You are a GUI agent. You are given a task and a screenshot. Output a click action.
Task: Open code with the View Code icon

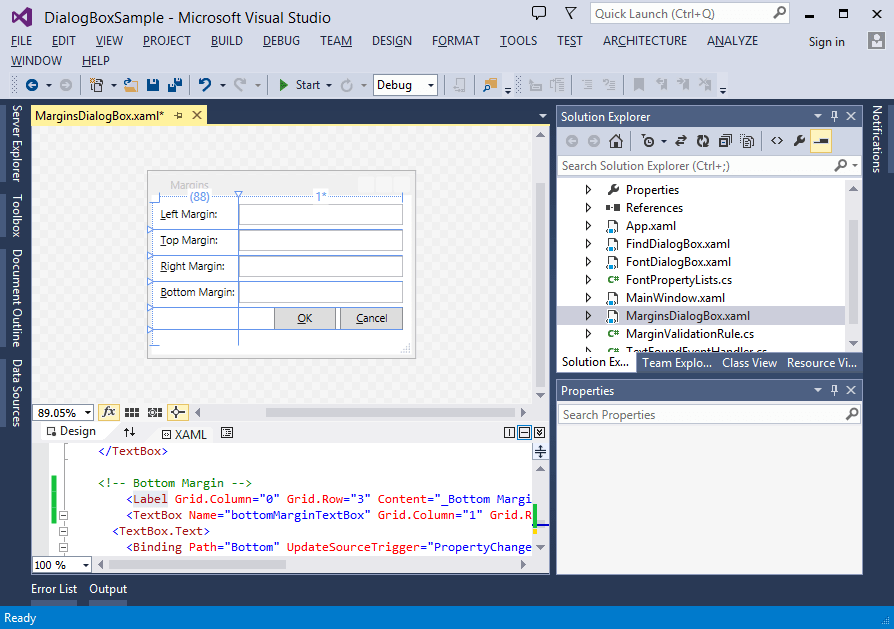click(x=777, y=140)
